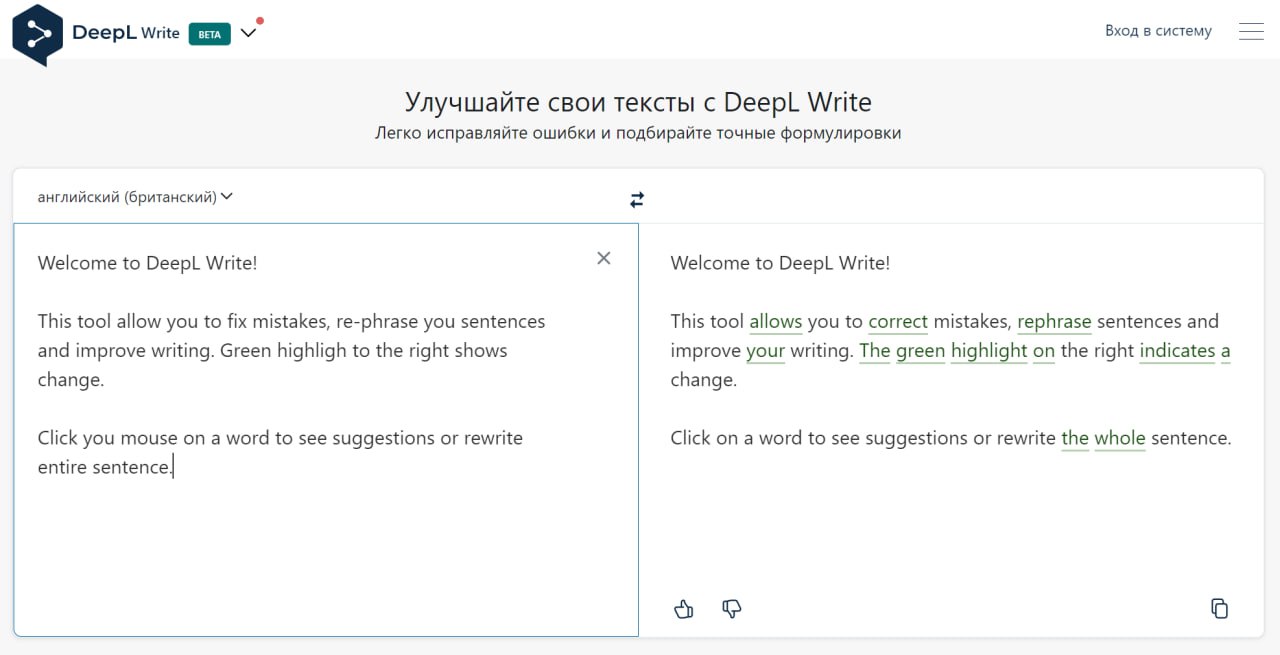Click the BETA badge
This screenshot has width=1280, height=655.
[209, 33]
